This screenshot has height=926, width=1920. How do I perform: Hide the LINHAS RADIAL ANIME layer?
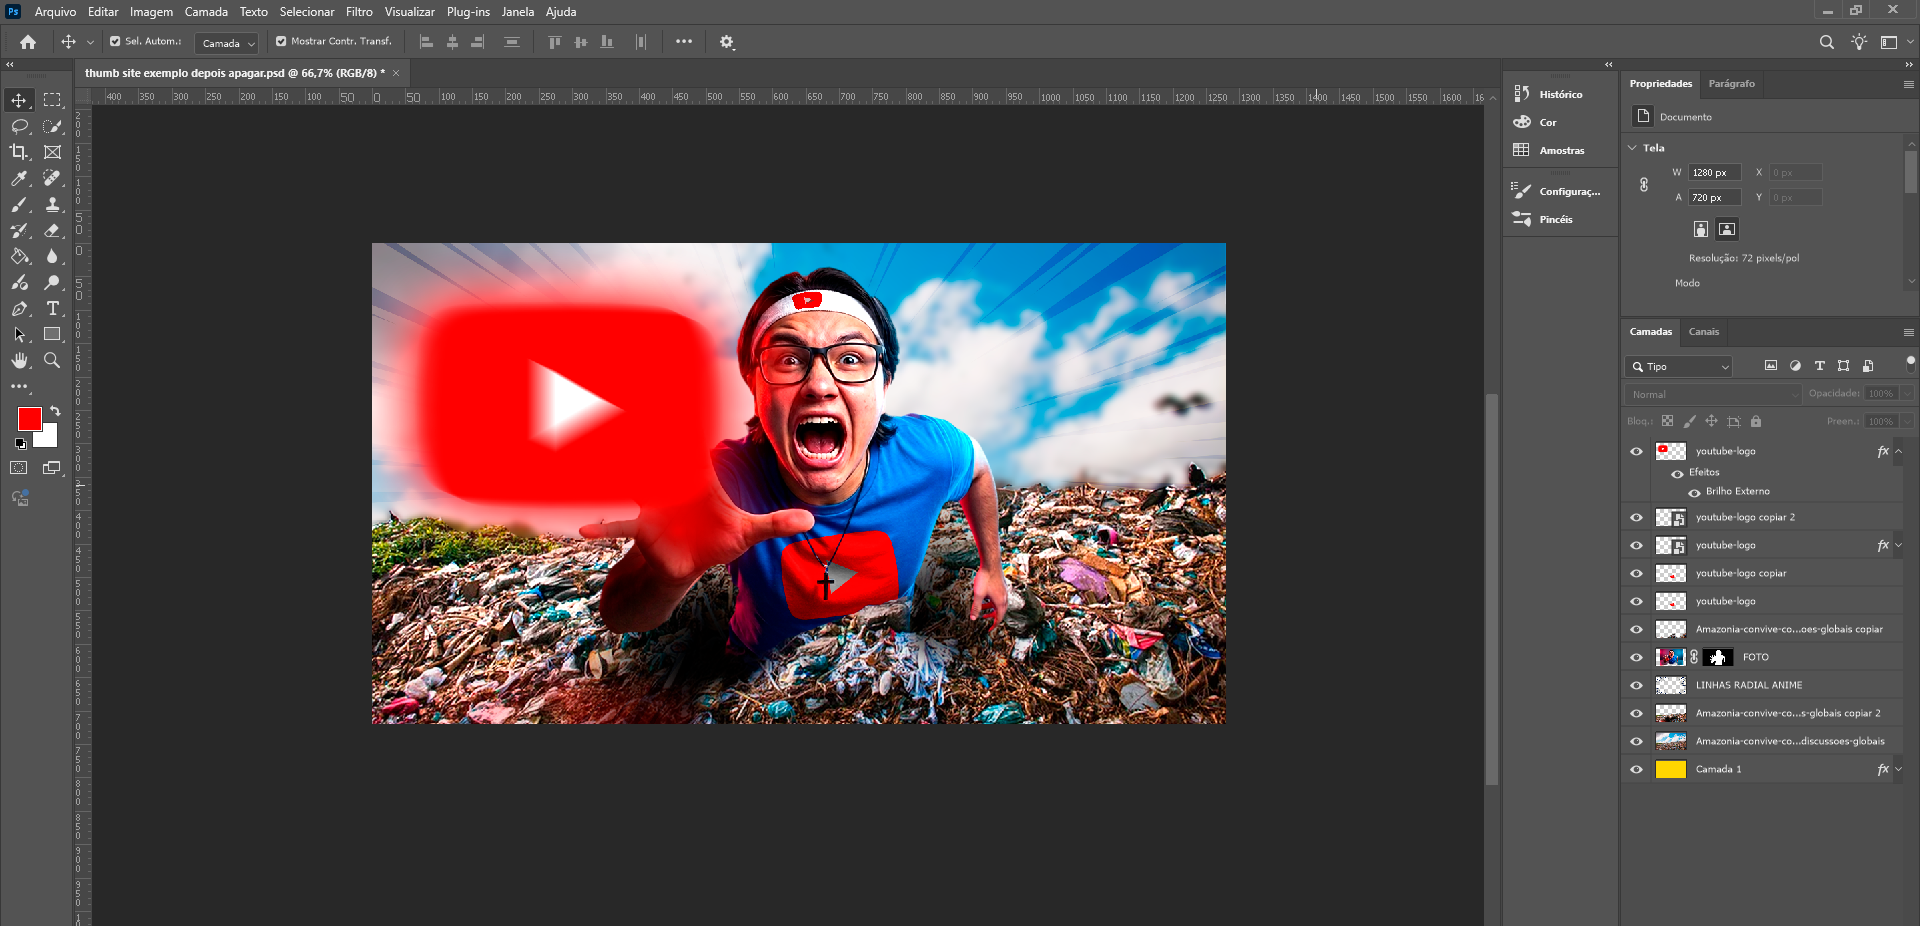[1636, 685]
